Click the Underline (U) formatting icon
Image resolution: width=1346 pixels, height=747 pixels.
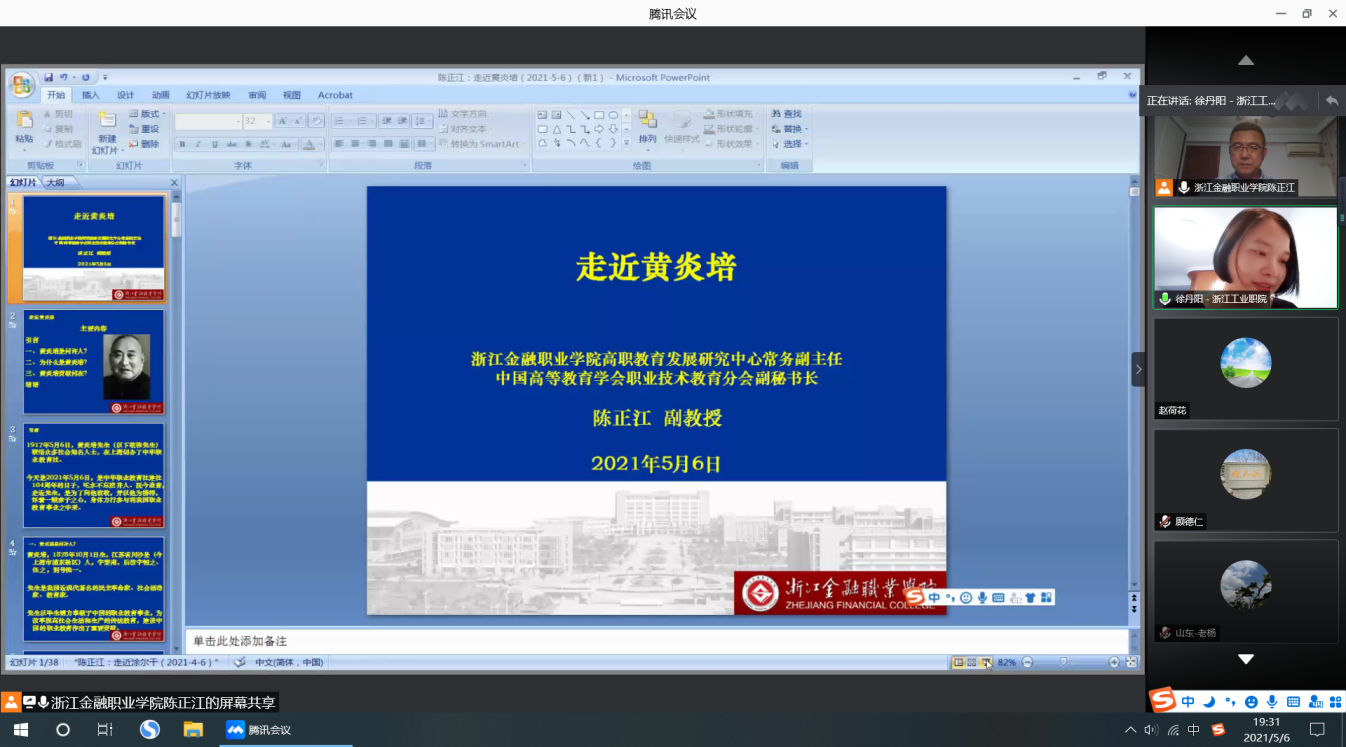point(215,144)
